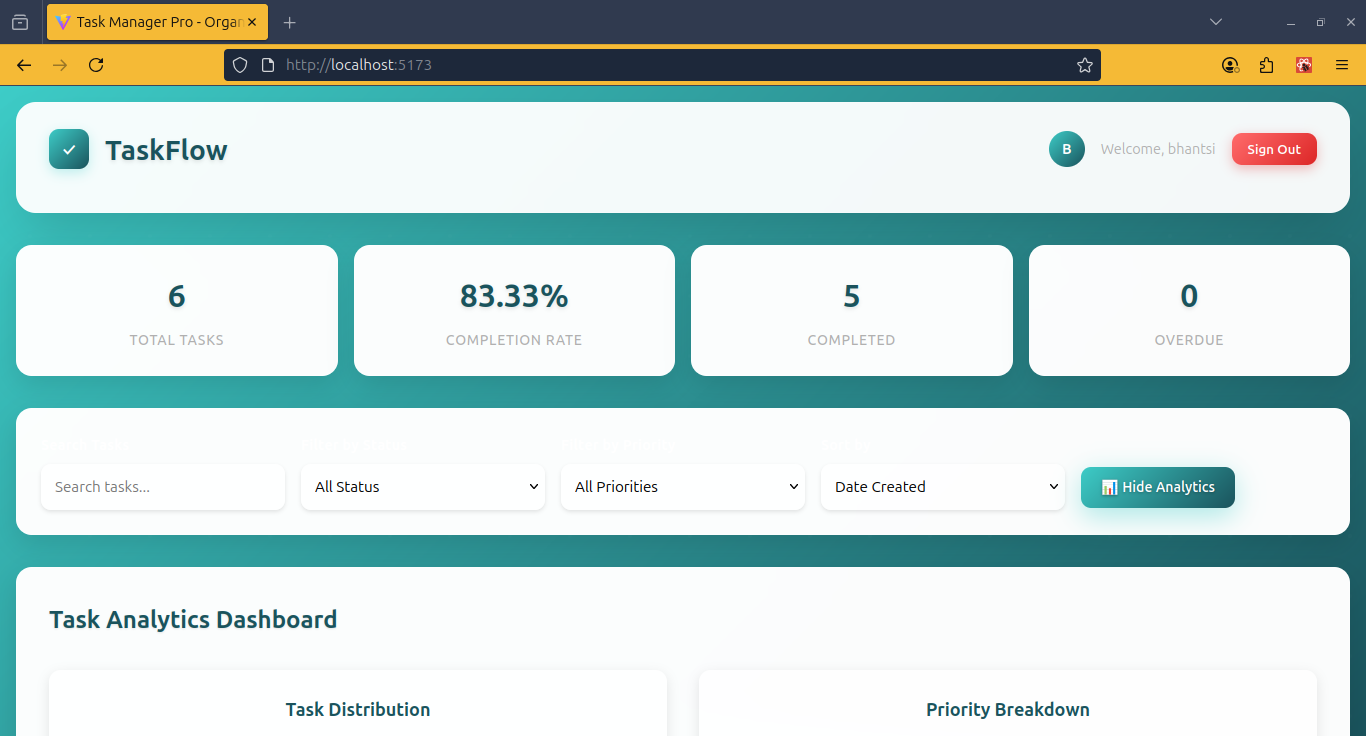Open the Date Created sort dropdown
The width and height of the screenshot is (1366, 736).
point(942,487)
